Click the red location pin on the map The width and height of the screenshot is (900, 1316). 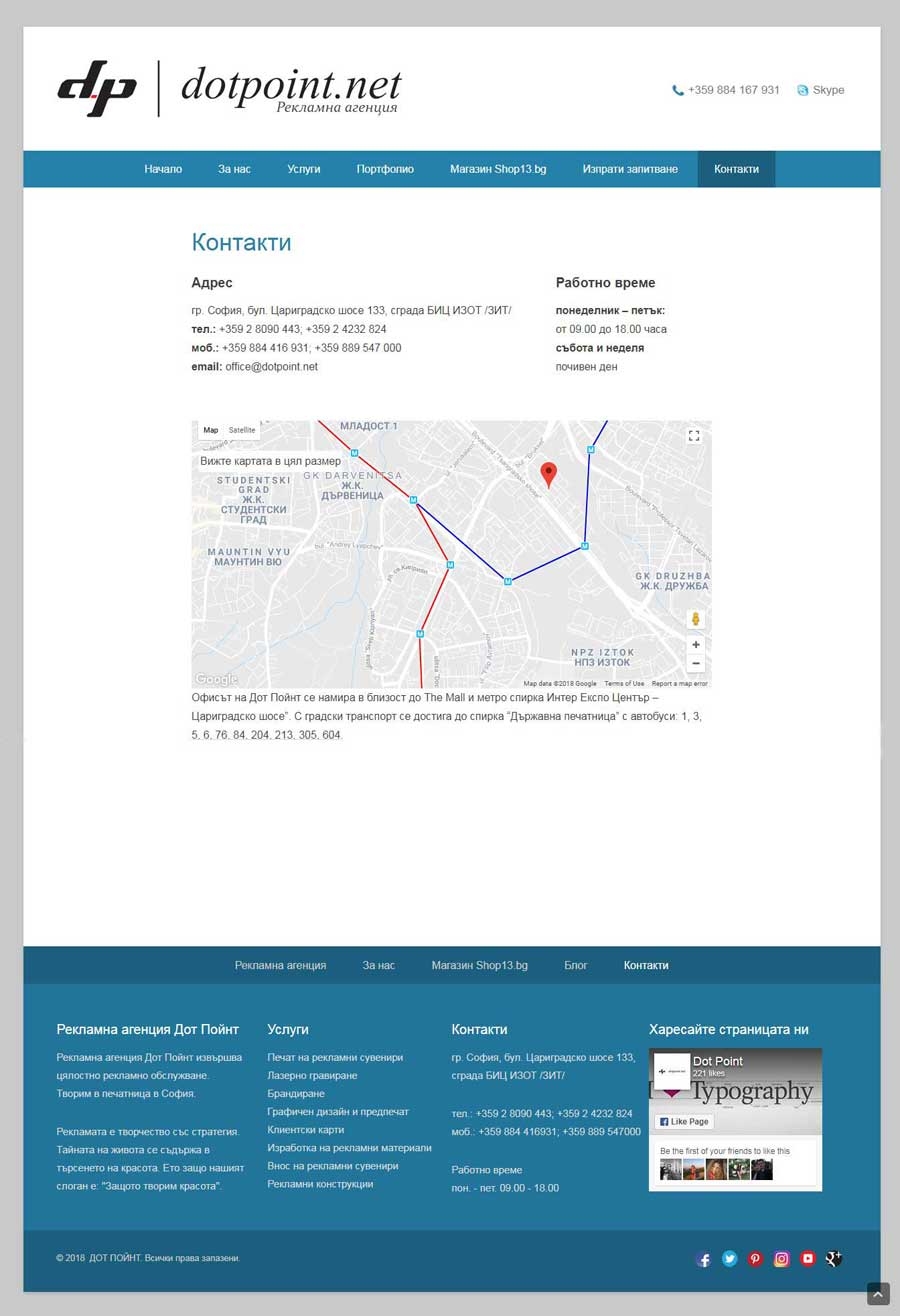point(548,475)
